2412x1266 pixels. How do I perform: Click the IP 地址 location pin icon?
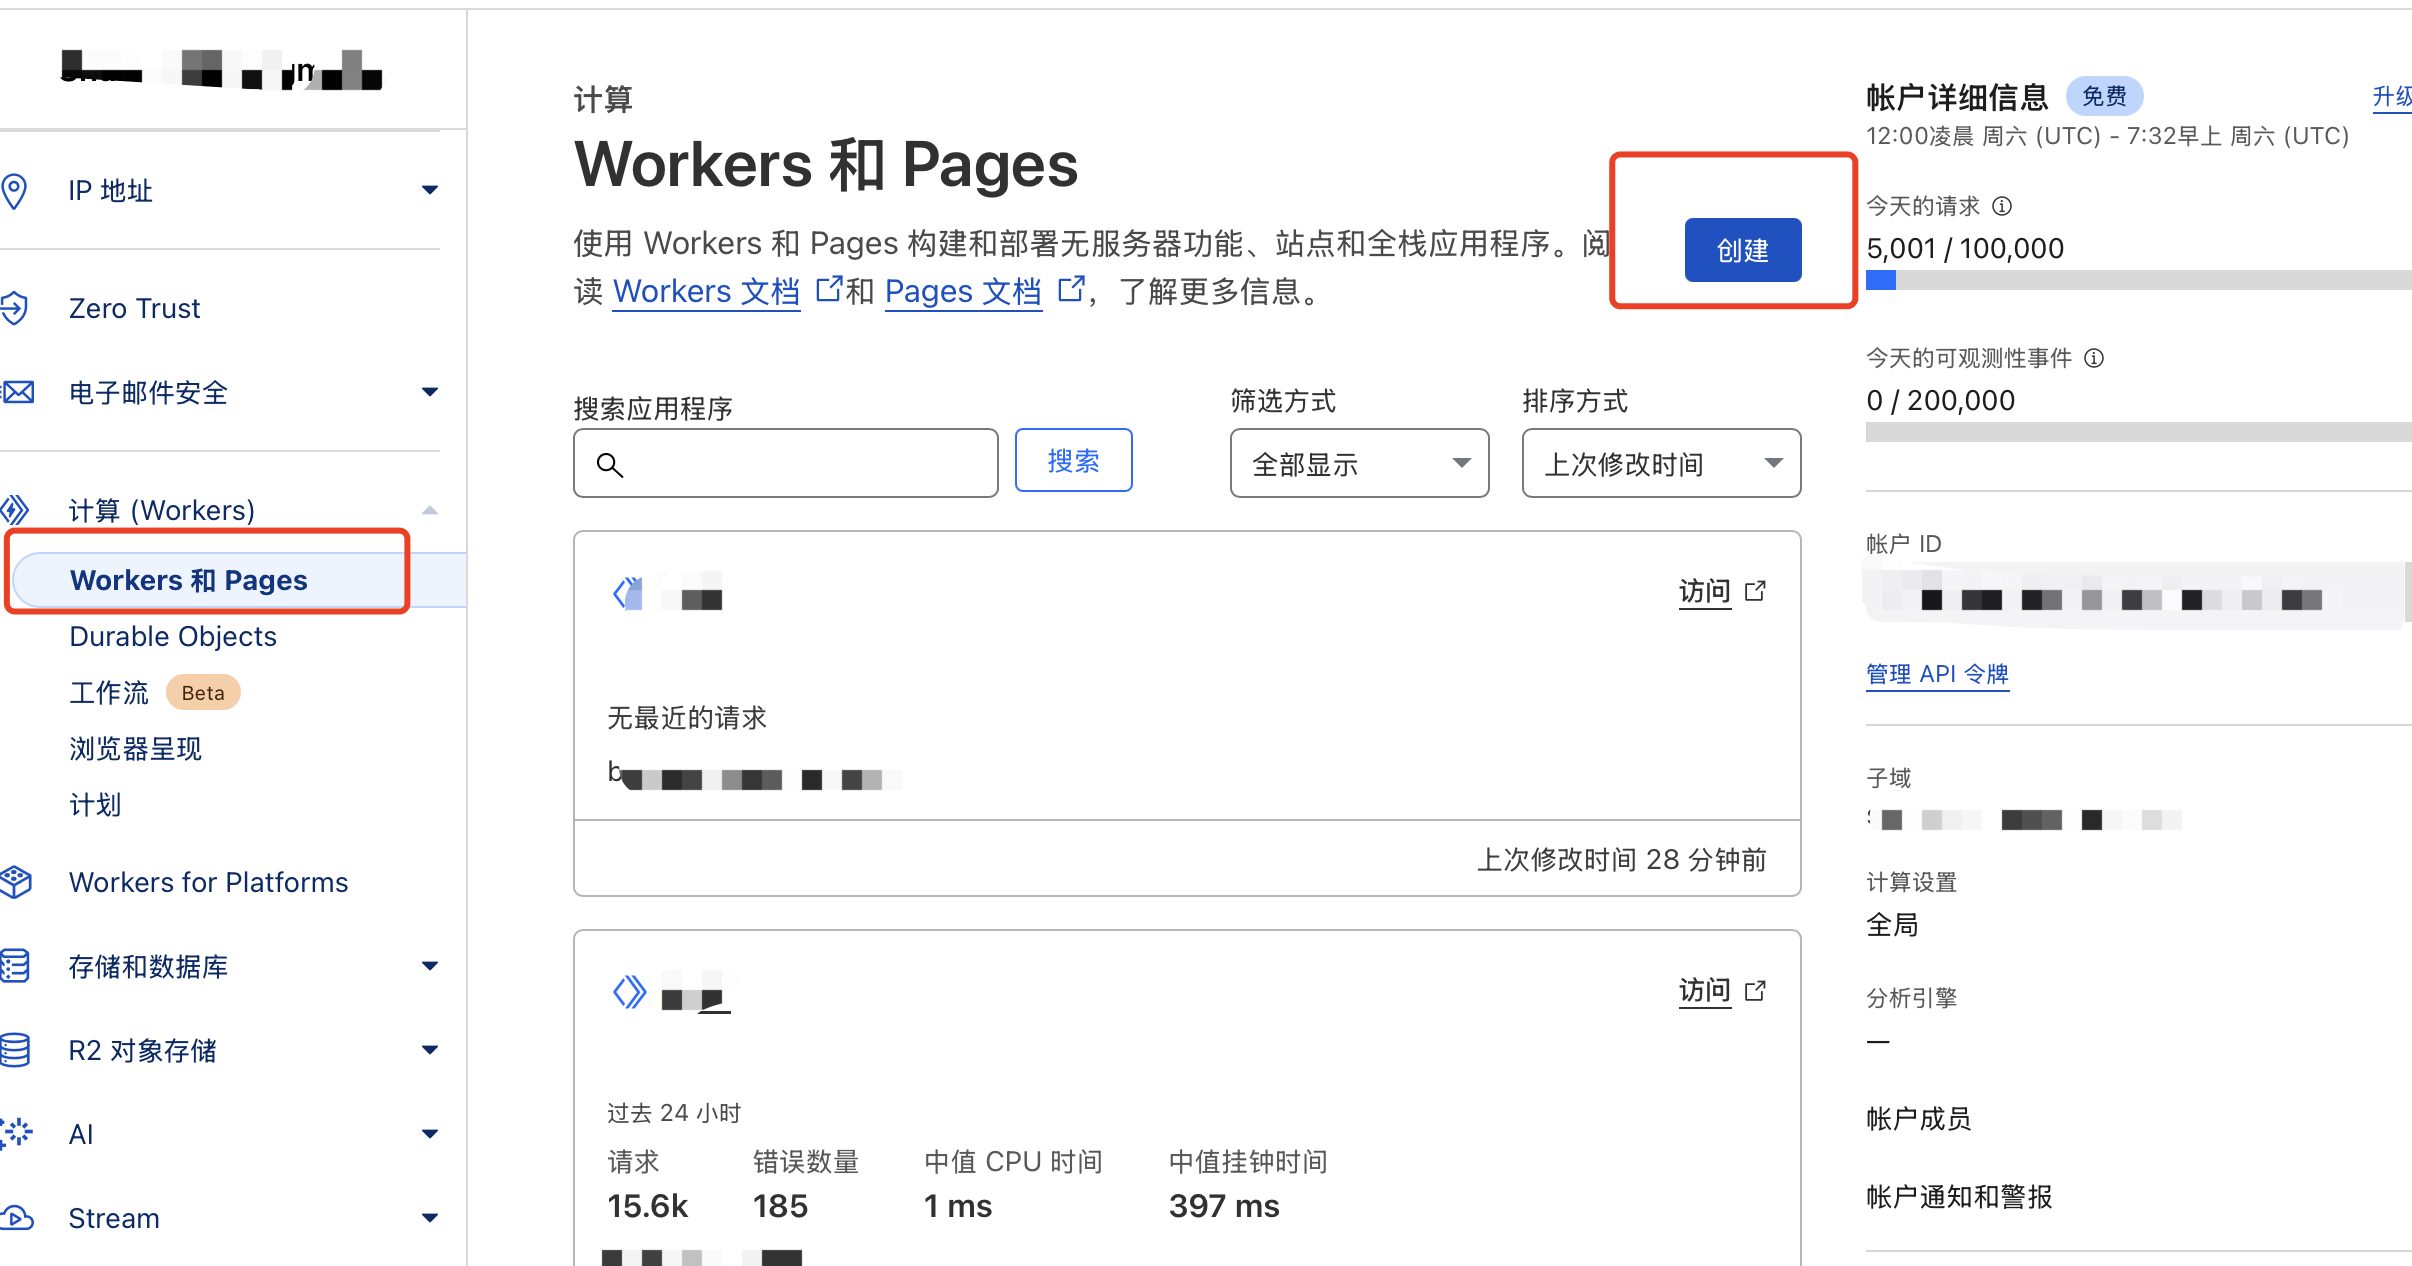coord(14,190)
